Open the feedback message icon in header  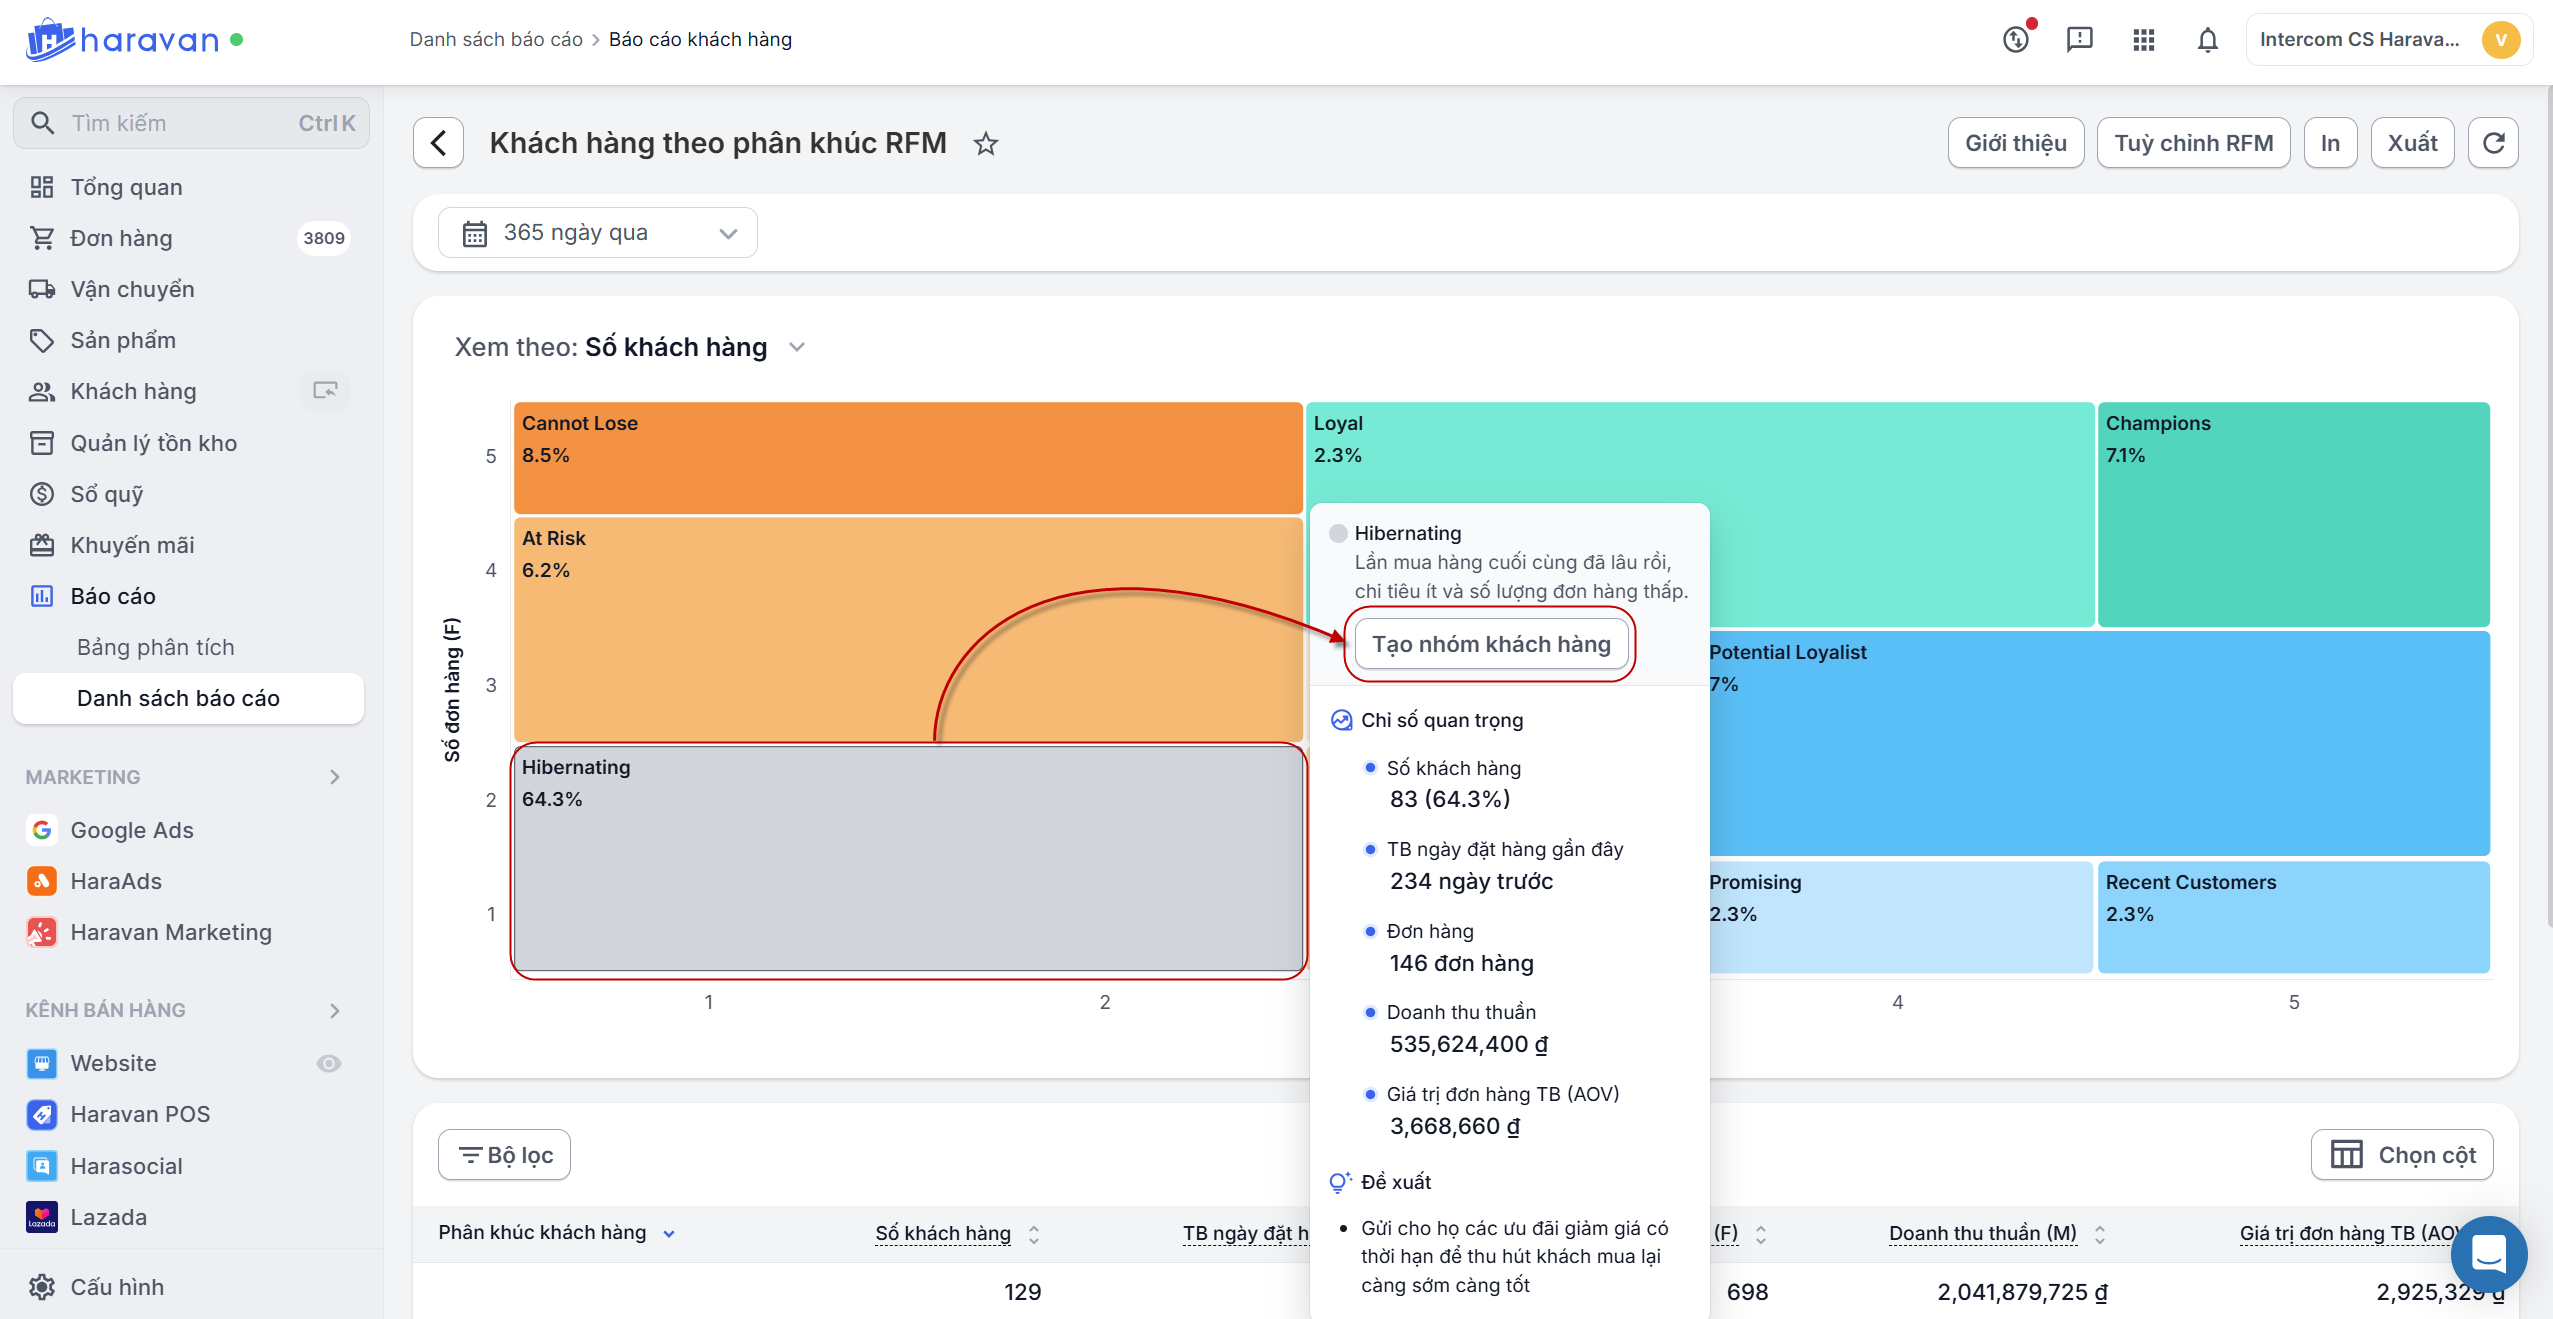(2079, 40)
